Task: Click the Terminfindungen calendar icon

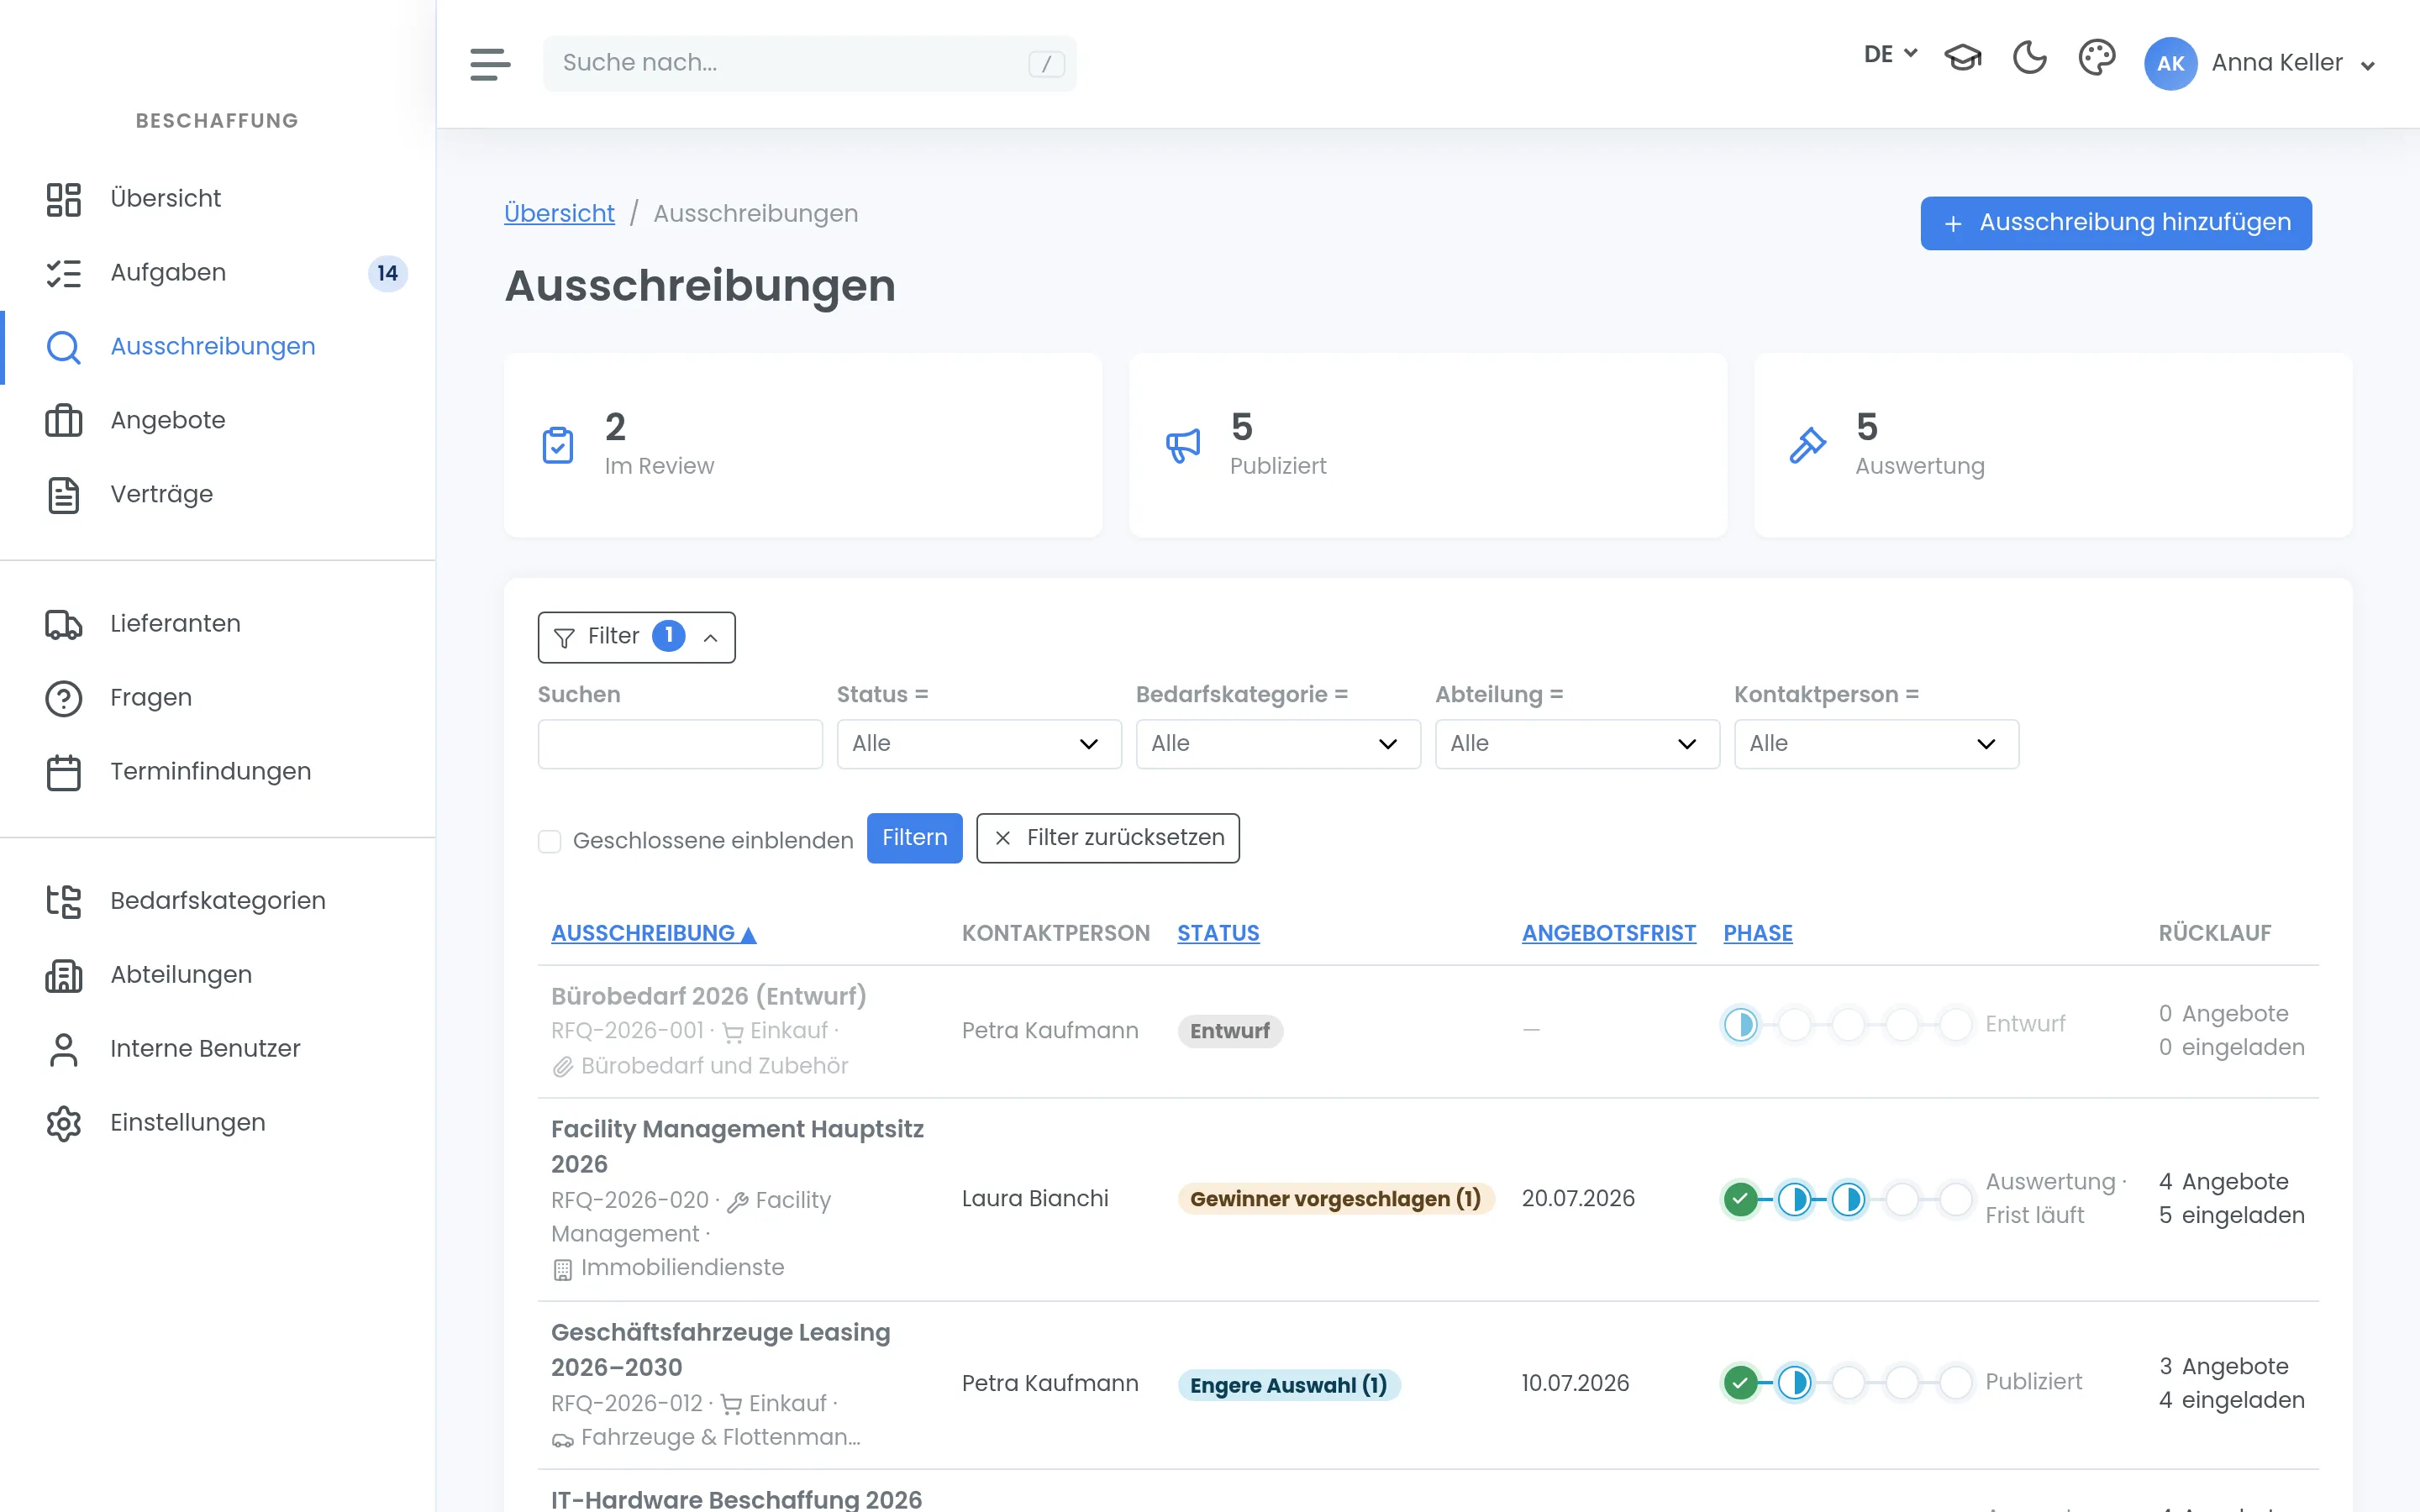Action: (64, 772)
